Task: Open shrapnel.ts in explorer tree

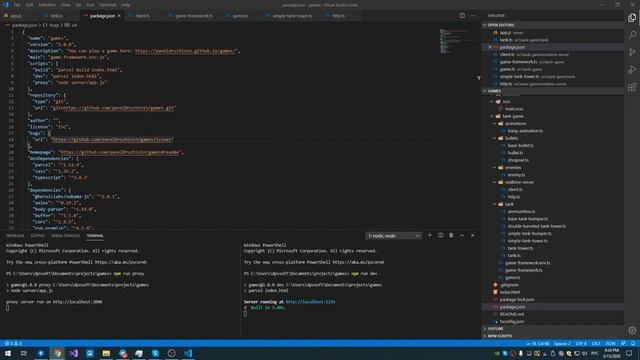Action: [518, 160]
